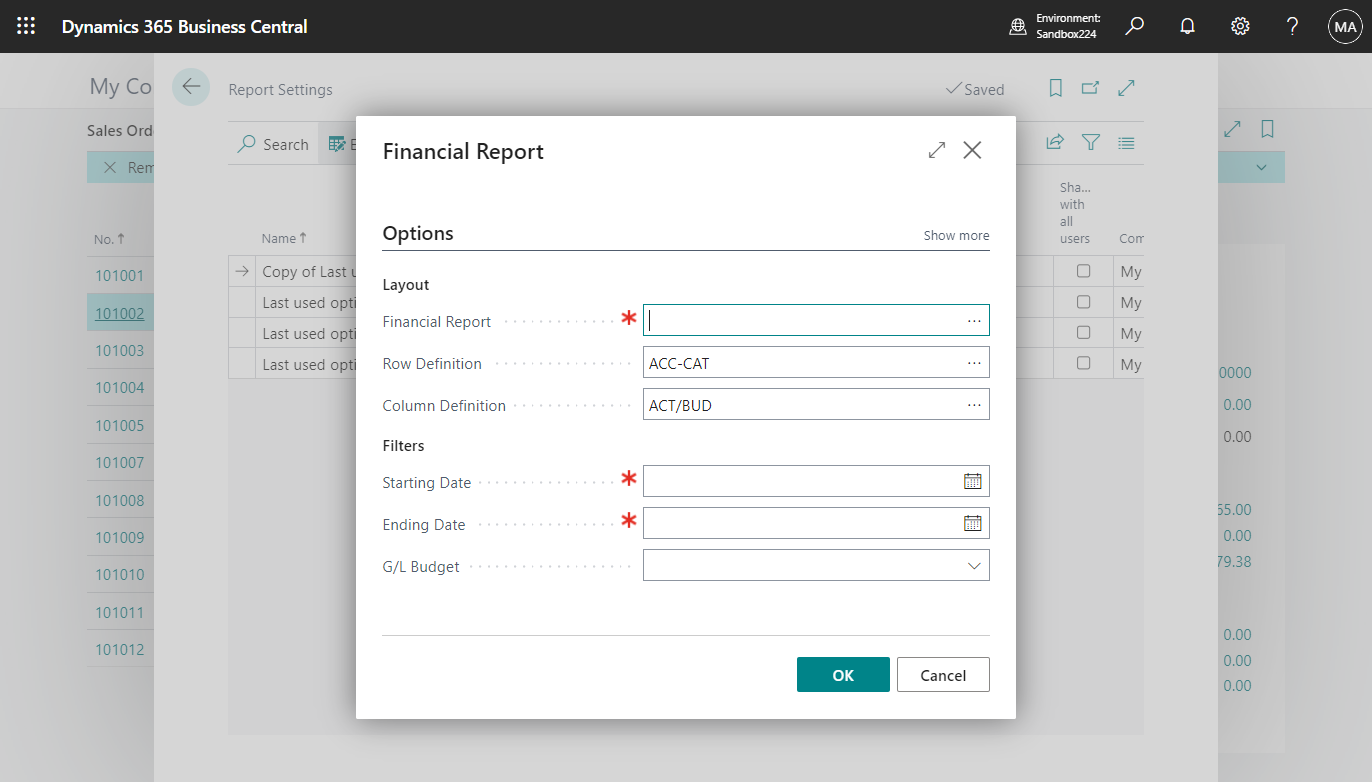Image resolution: width=1372 pixels, height=782 pixels.
Task: Click the MA account avatar
Action: point(1345,26)
